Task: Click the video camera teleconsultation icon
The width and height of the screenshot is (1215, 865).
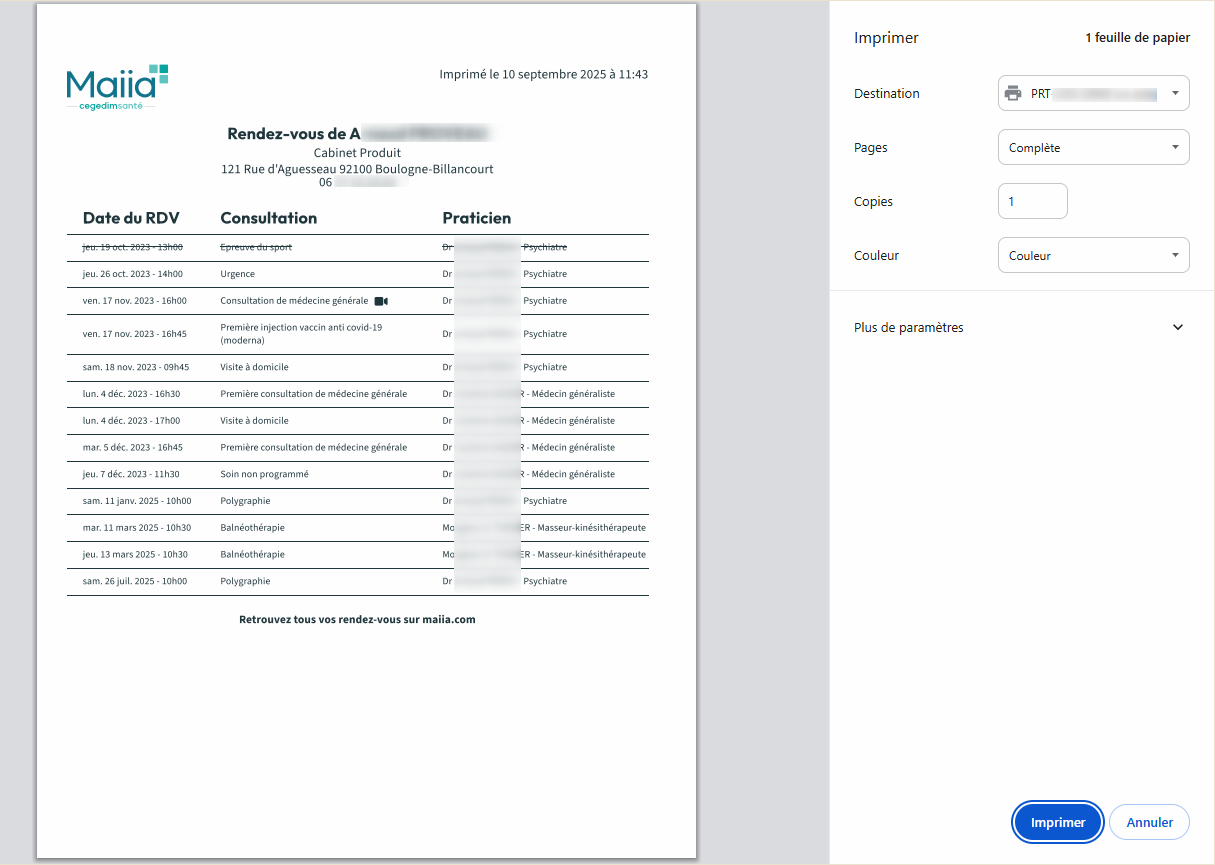Action: 380,301
